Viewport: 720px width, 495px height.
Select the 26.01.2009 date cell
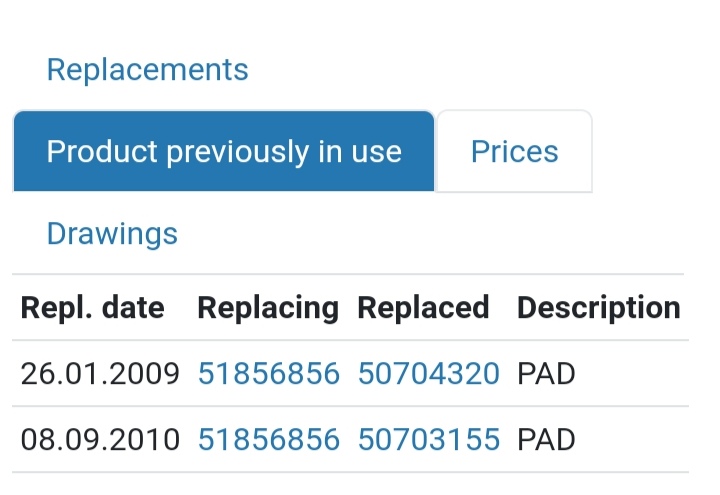pos(100,373)
